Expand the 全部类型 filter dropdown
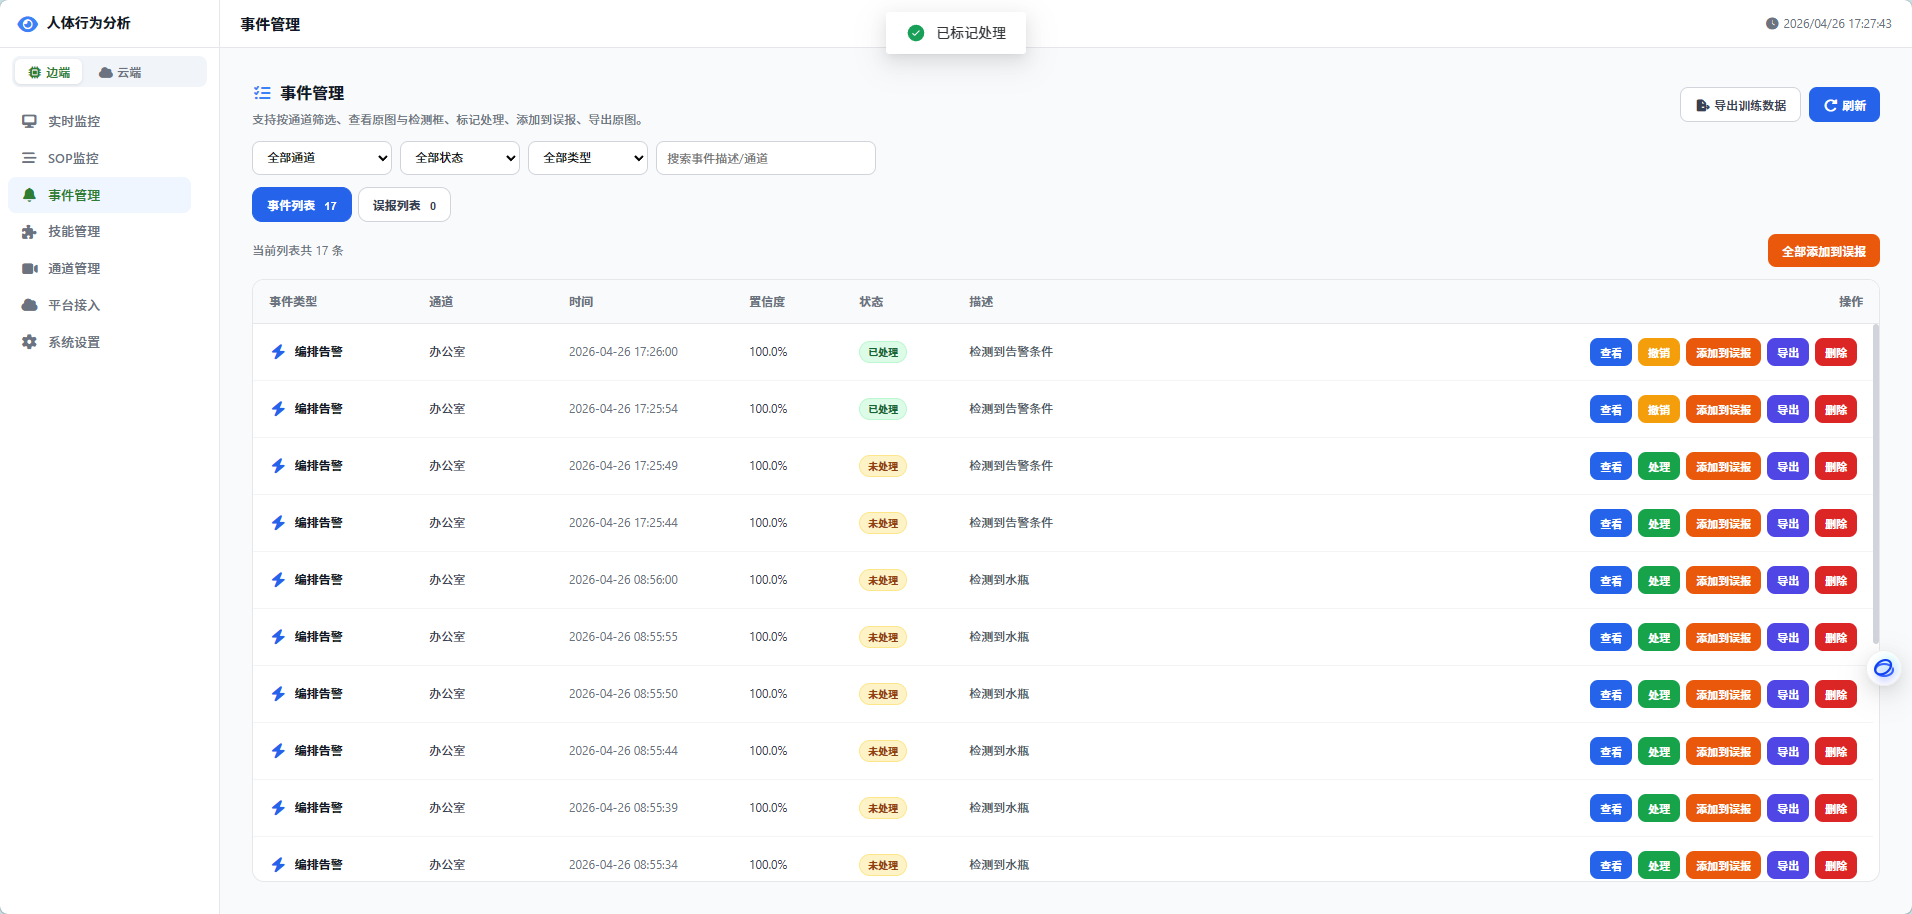1912x914 pixels. point(588,158)
